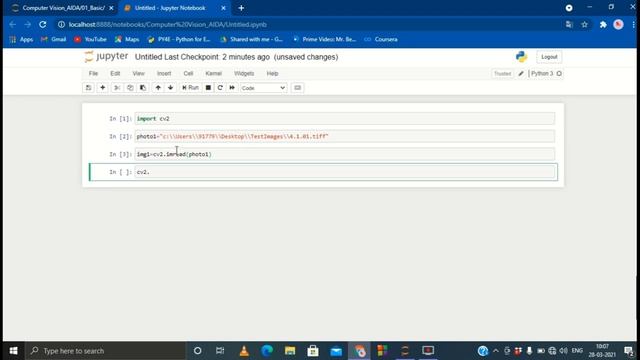
Task: Click the Jupyter logo
Action: [106, 56]
